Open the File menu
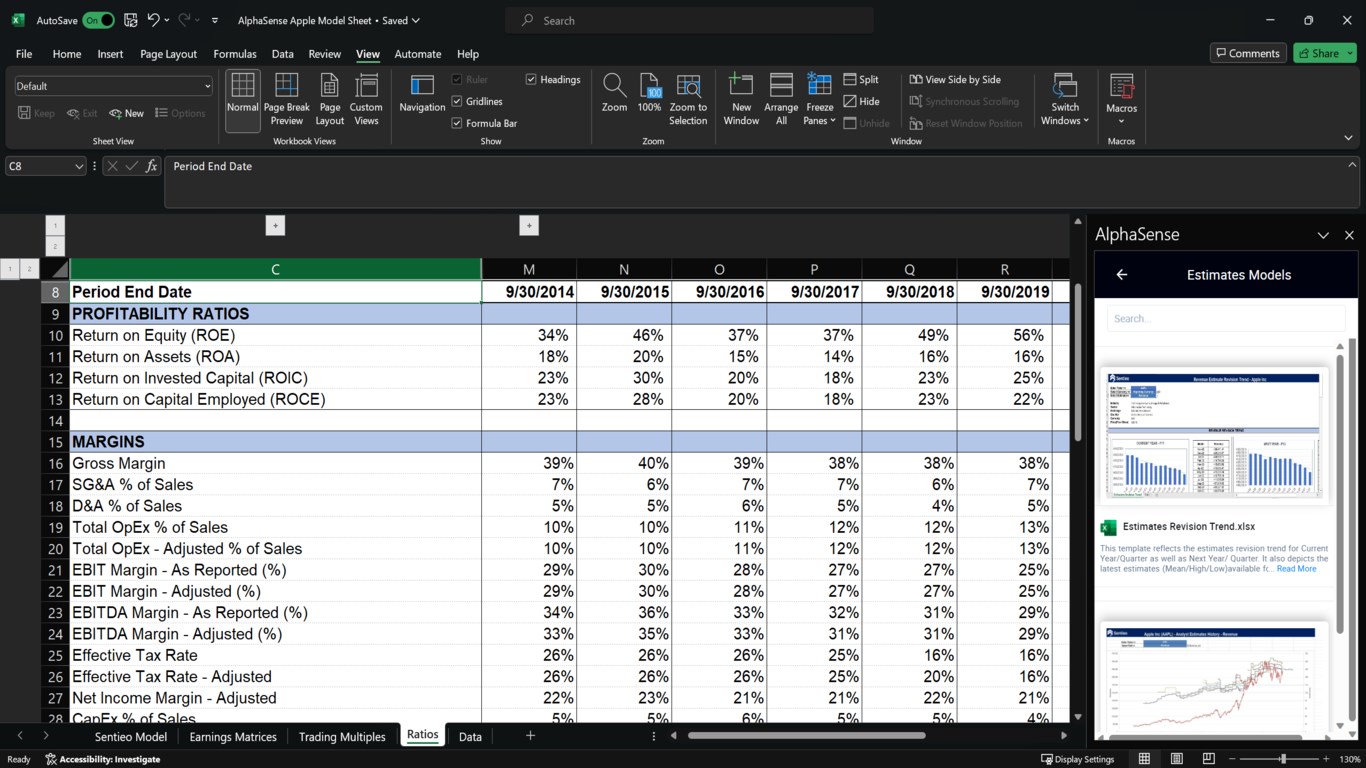The height and width of the screenshot is (768, 1366). pyautogui.click(x=24, y=54)
